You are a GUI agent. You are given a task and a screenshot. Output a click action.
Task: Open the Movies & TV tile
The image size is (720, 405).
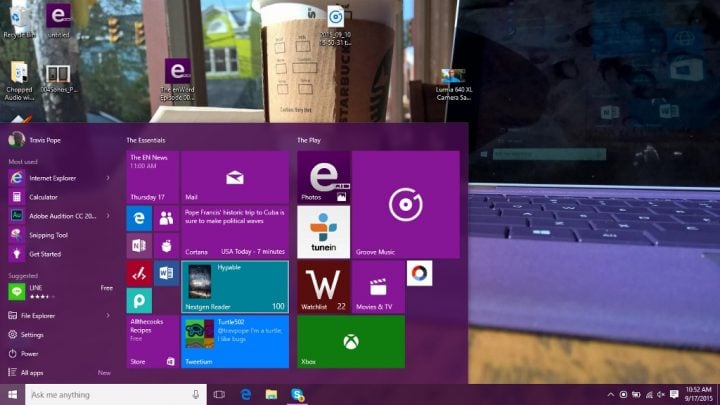click(x=378, y=287)
